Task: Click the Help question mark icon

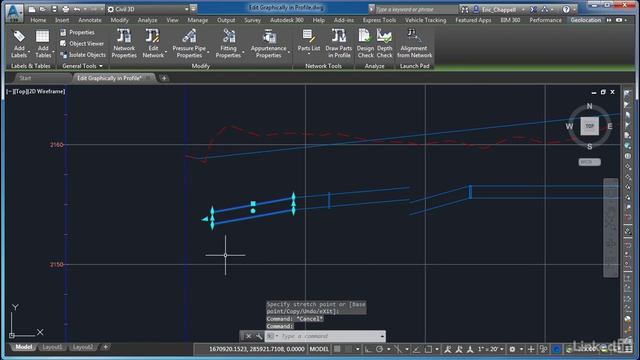Action: point(566,9)
